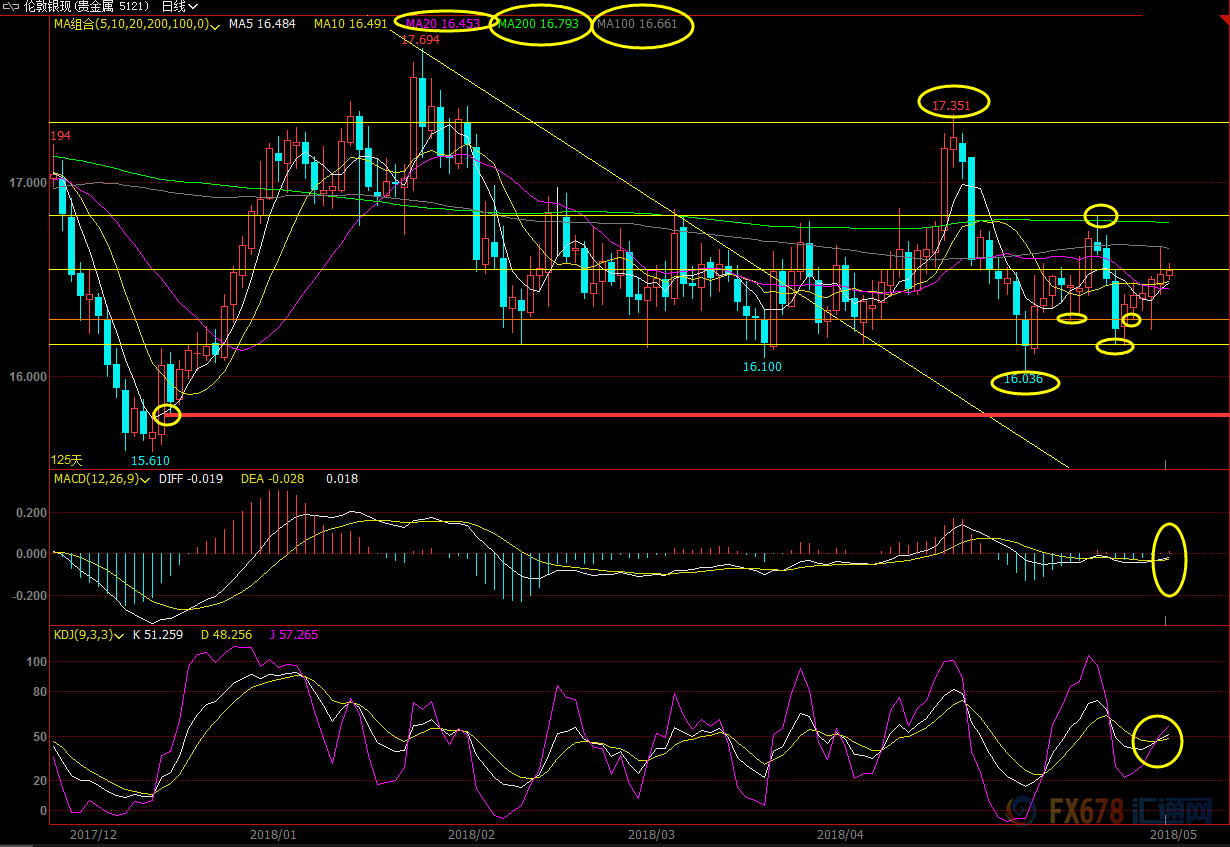The width and height of the screenshot is (1230, 847).
Task: Click the circled KDJ crossover point
Action: coord(1159,741)
